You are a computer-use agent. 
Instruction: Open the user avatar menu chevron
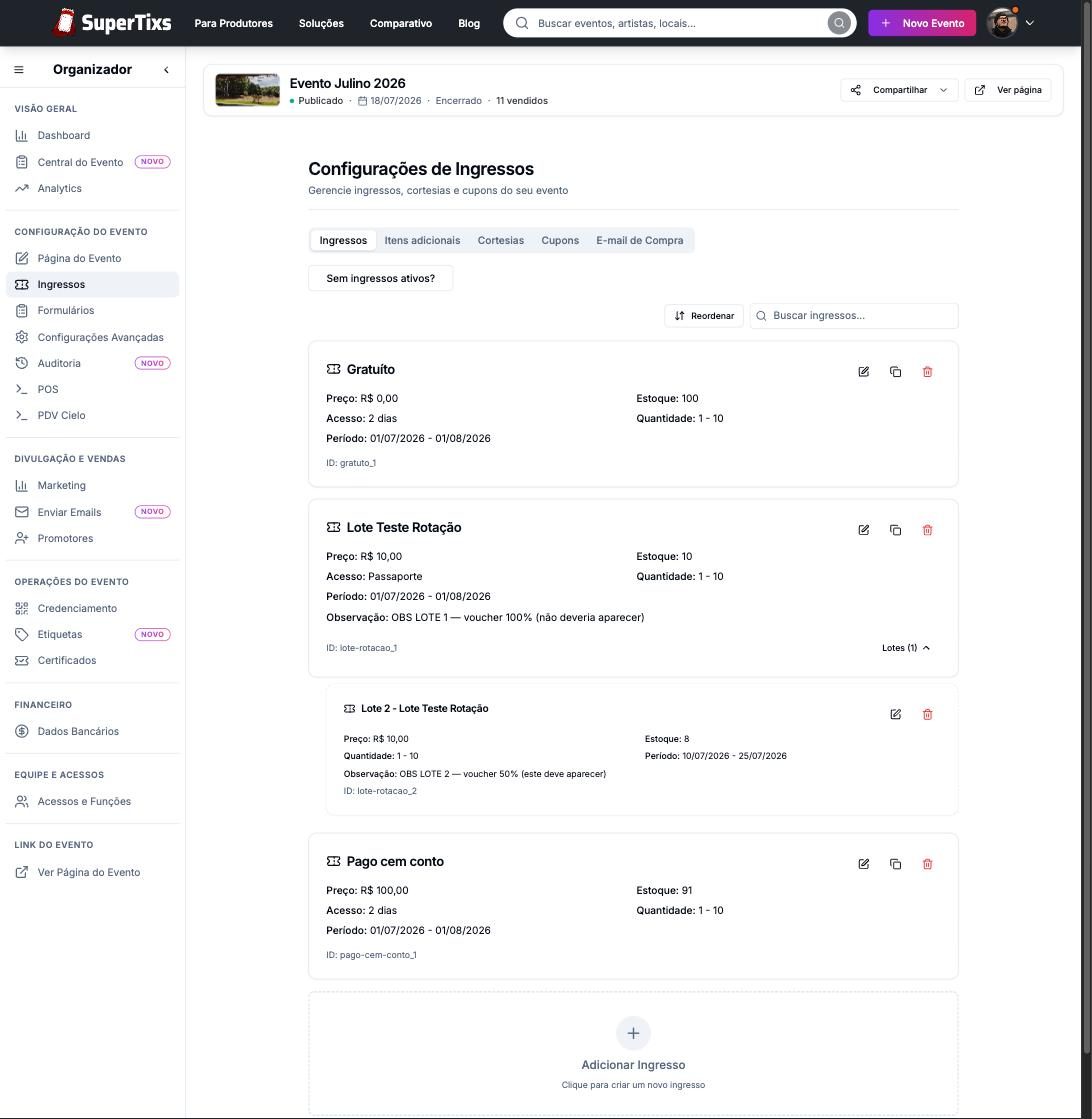pyautogui.click(x=1030, y=23)
